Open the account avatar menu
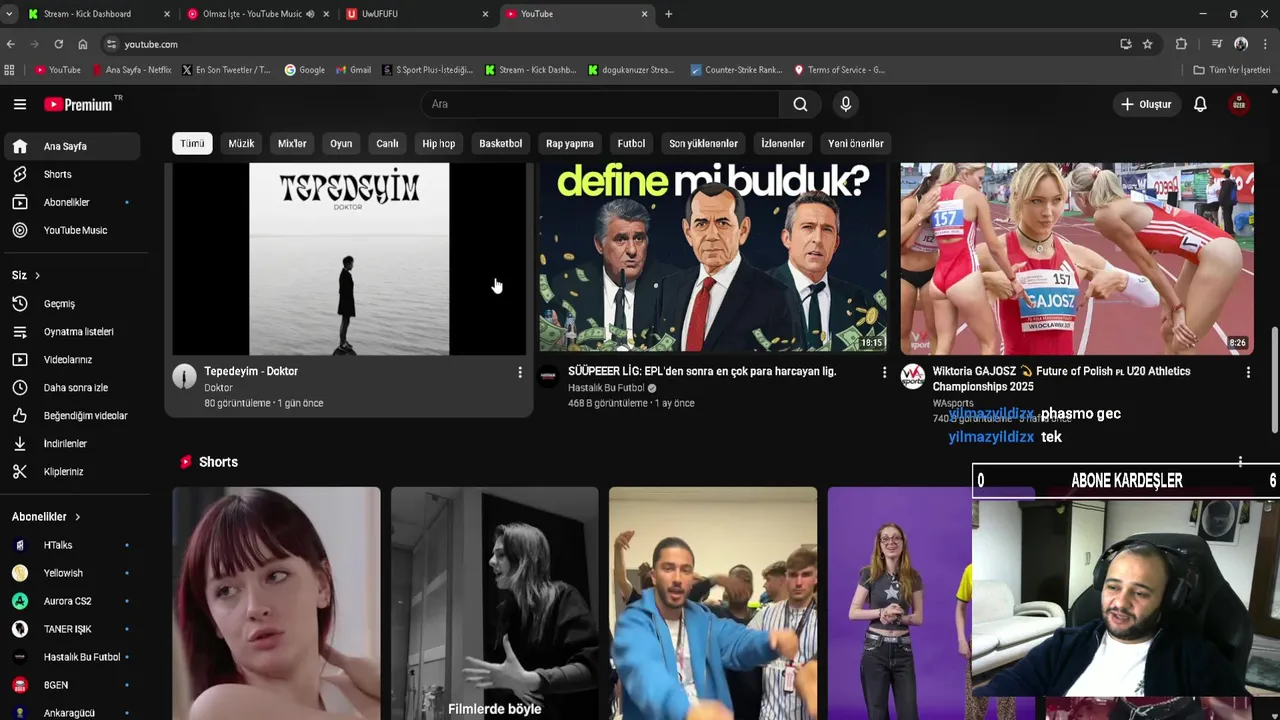 coord(1239,104)
